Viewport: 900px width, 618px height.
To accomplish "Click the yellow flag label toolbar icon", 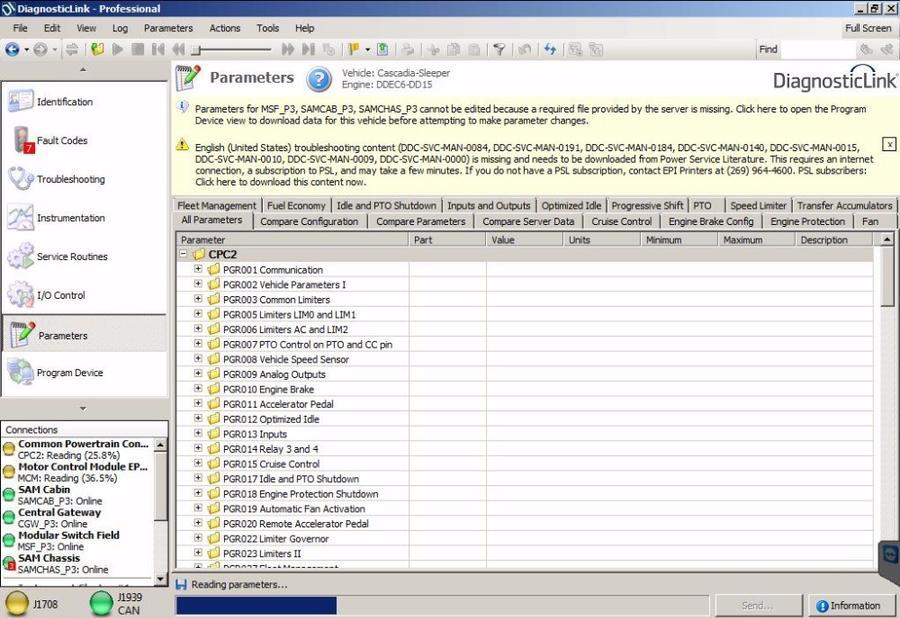I will point(354,50).
